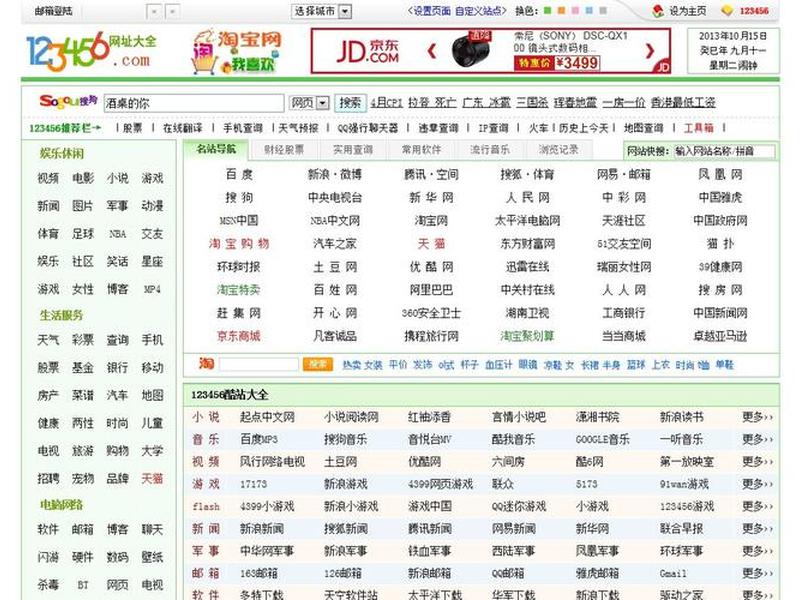Open the 新浪·微博 link

(x=335, y=174)
